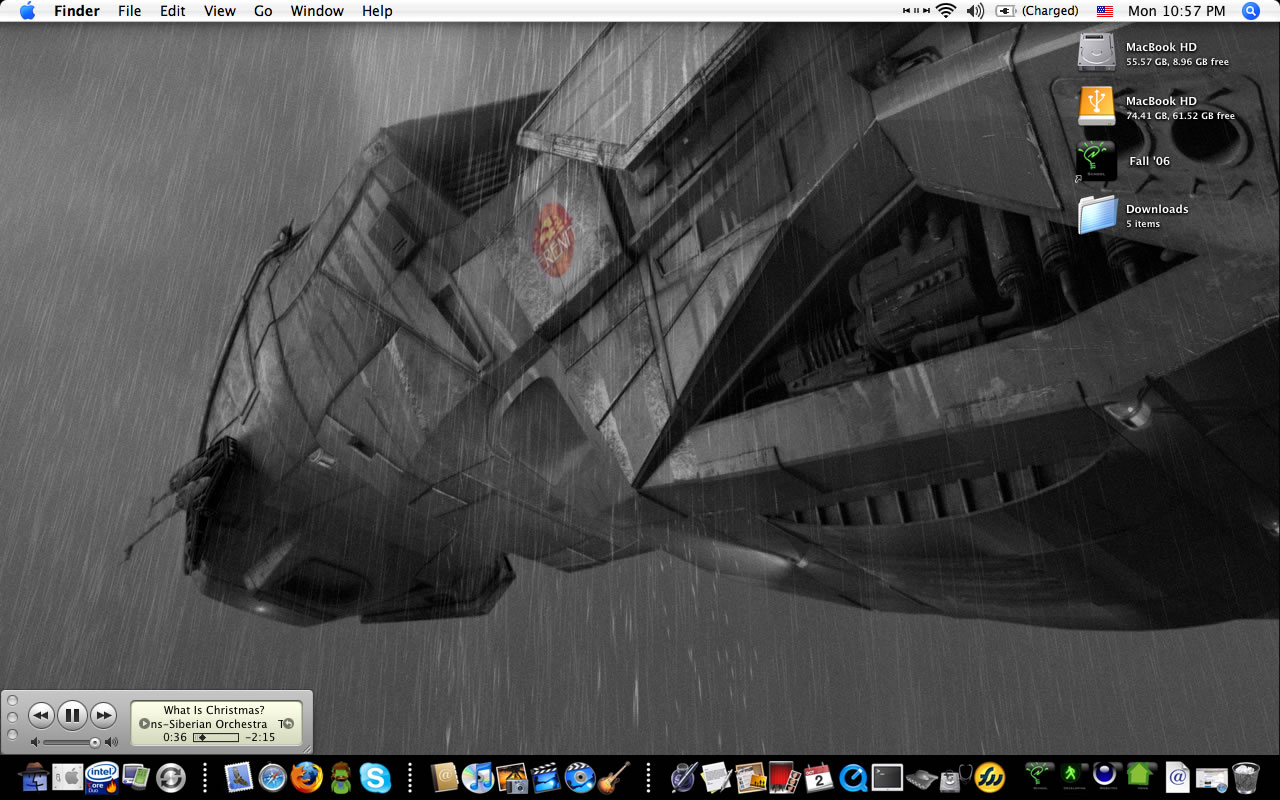Adjust the iTunes volume slider
Image resolution: width=1280 pixels, height=800 pixels.
71,742
